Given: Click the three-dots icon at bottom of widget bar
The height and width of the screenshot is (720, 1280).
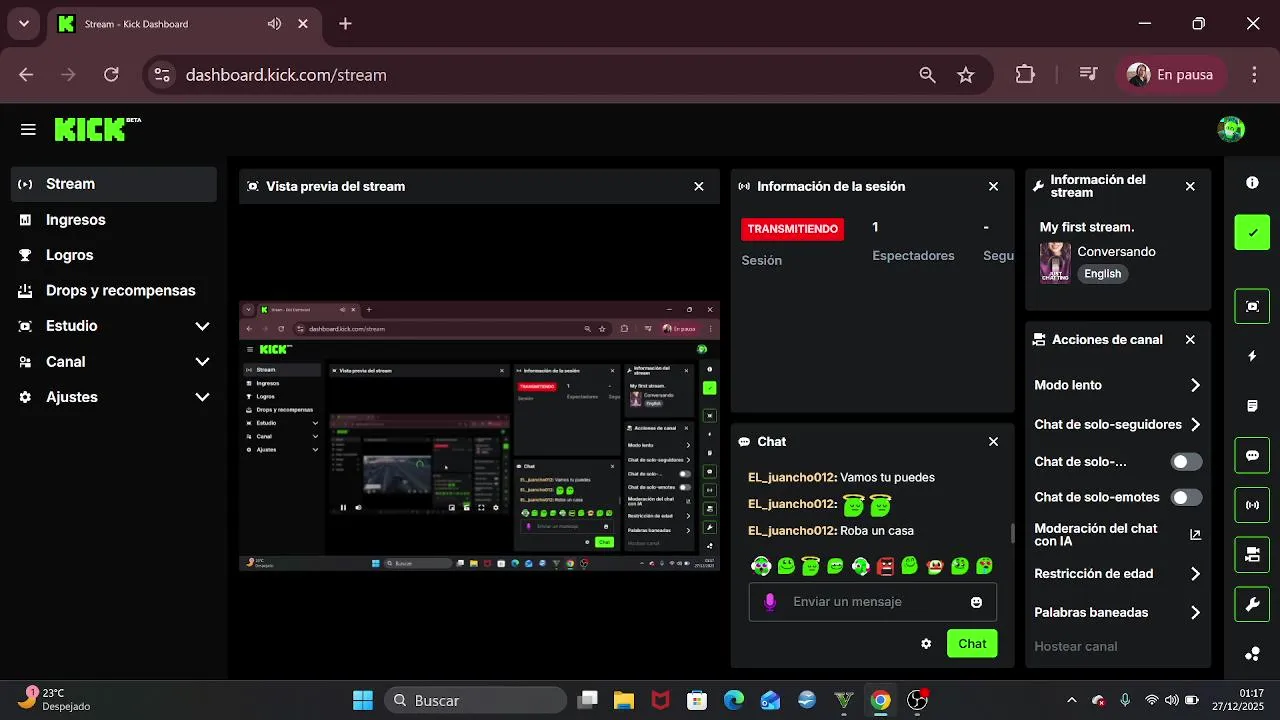Looking at the screenshot, I should (1252, 654).
